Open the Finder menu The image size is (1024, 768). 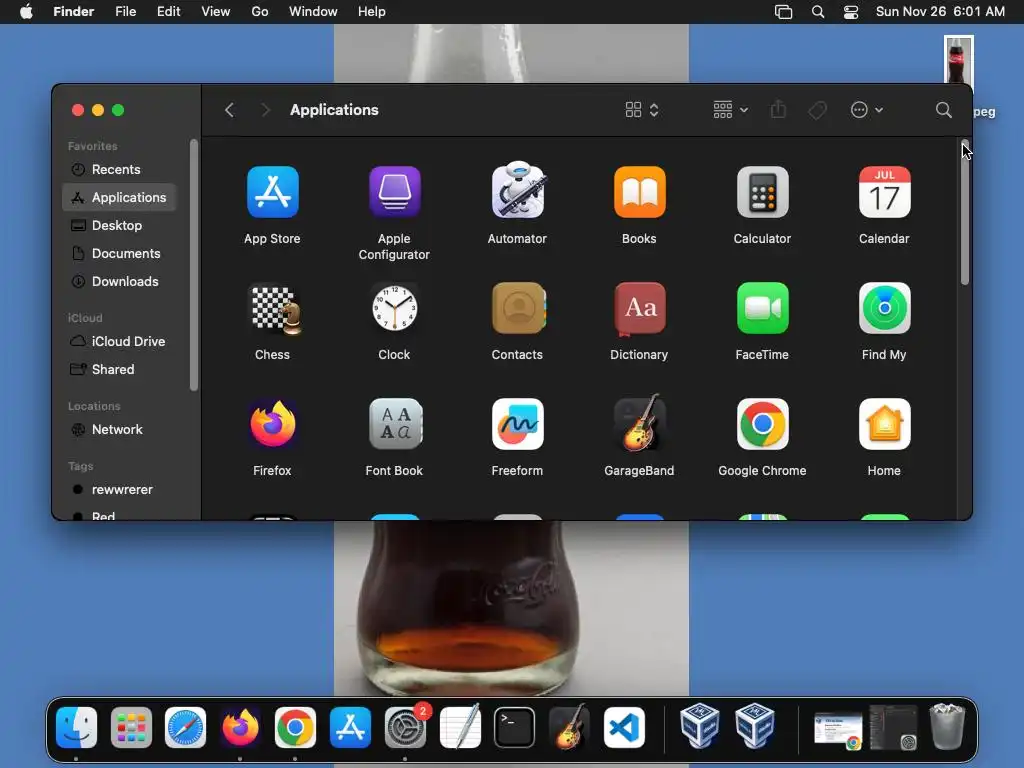73,12
